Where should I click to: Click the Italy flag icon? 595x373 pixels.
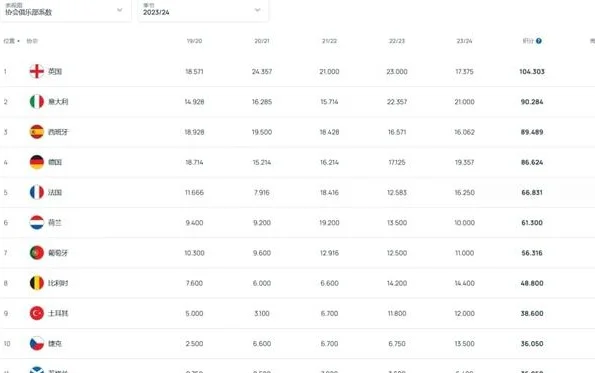coord(37,102)
